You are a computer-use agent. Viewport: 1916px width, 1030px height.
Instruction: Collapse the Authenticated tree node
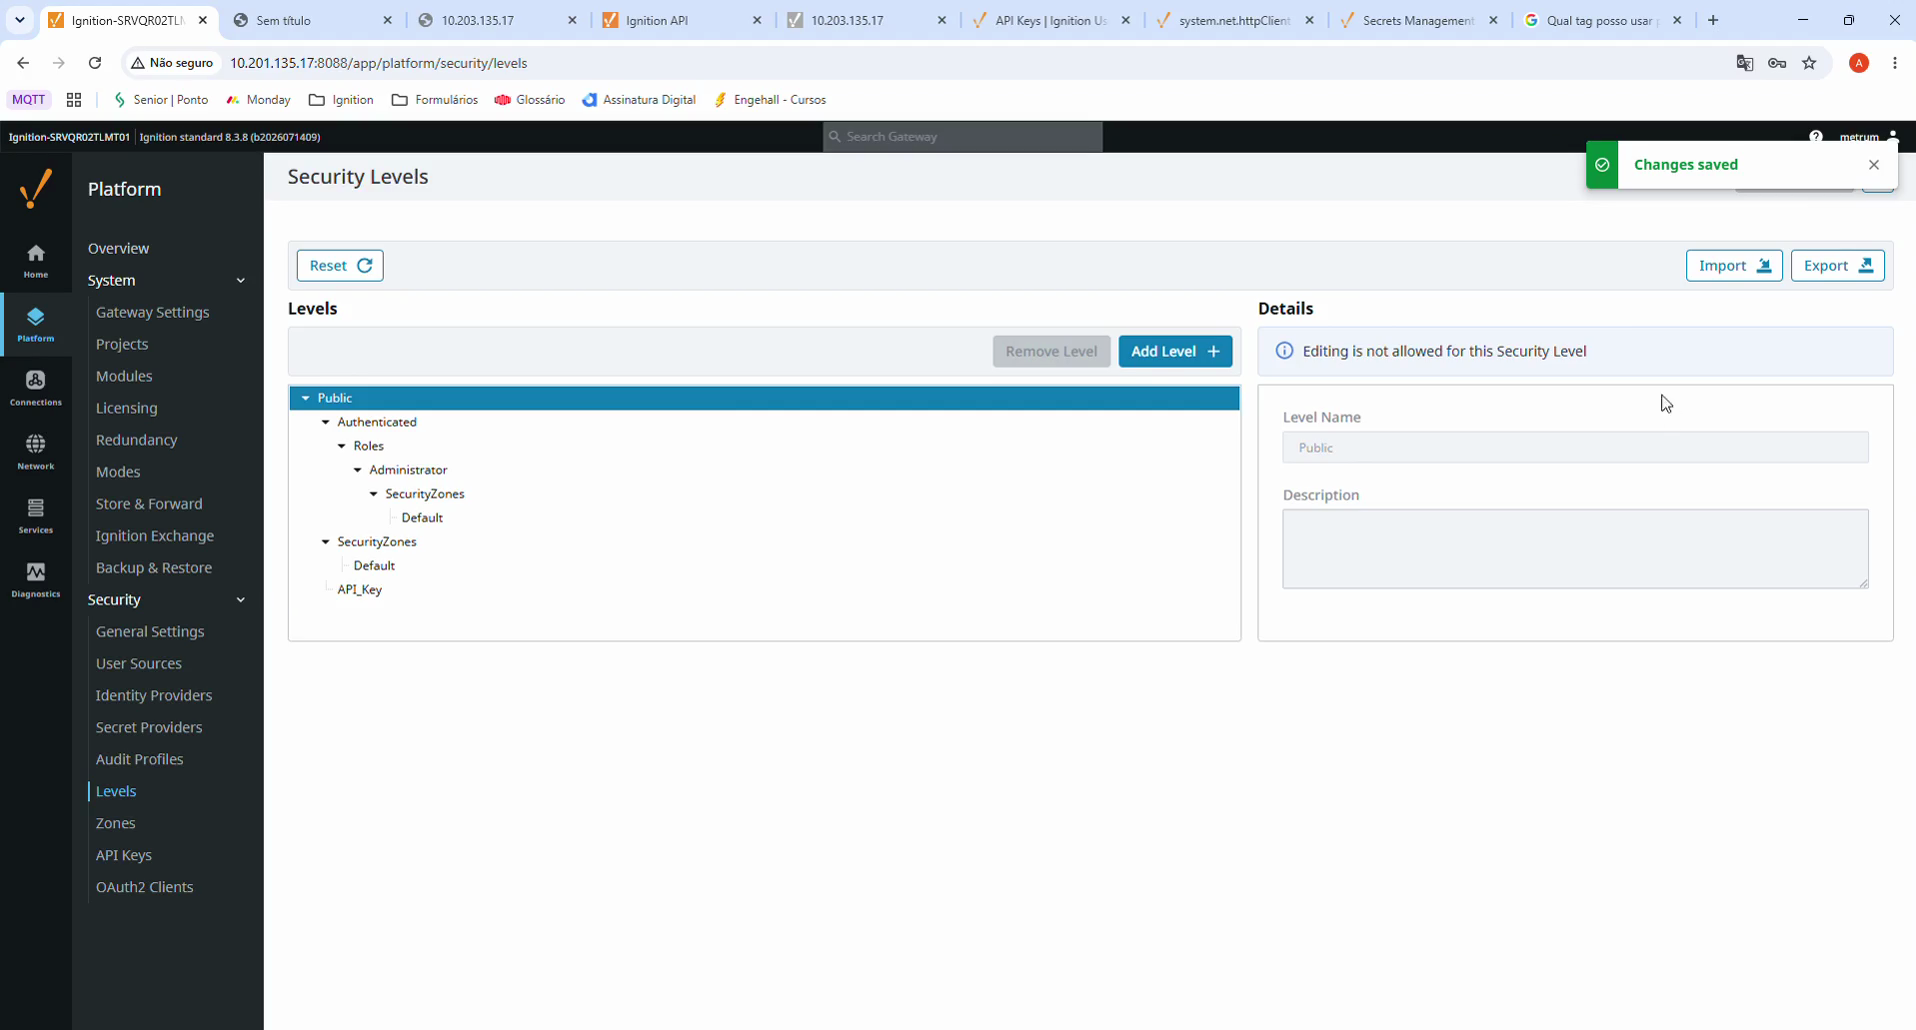[326, 422]
